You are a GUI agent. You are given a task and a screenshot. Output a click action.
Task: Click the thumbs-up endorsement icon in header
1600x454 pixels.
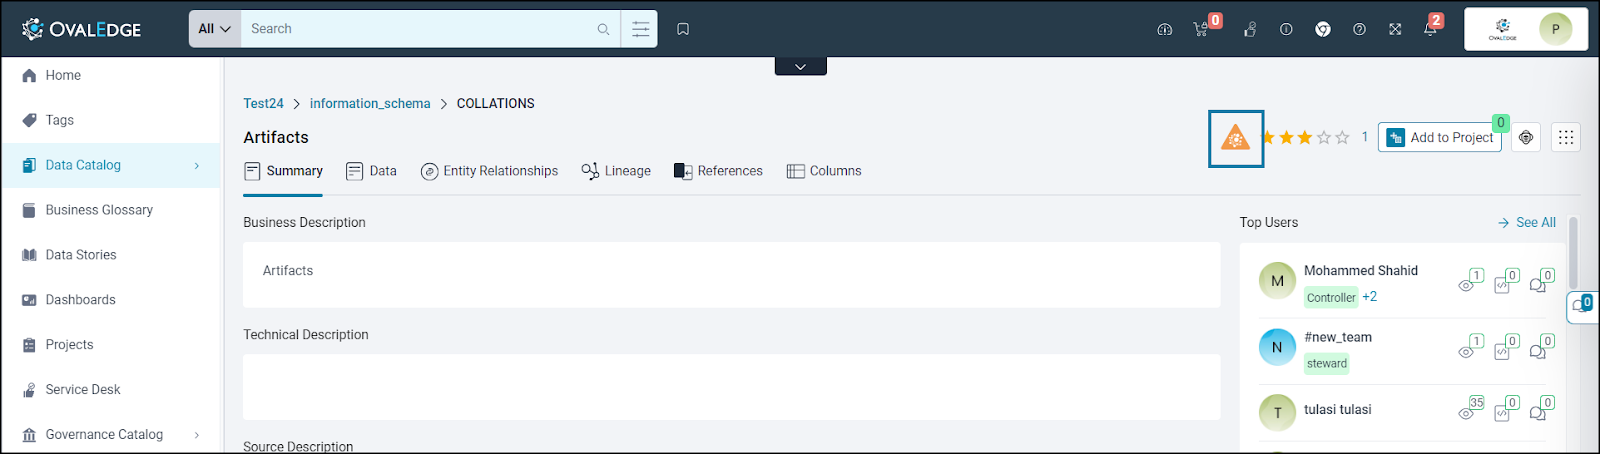[1250, 29]
